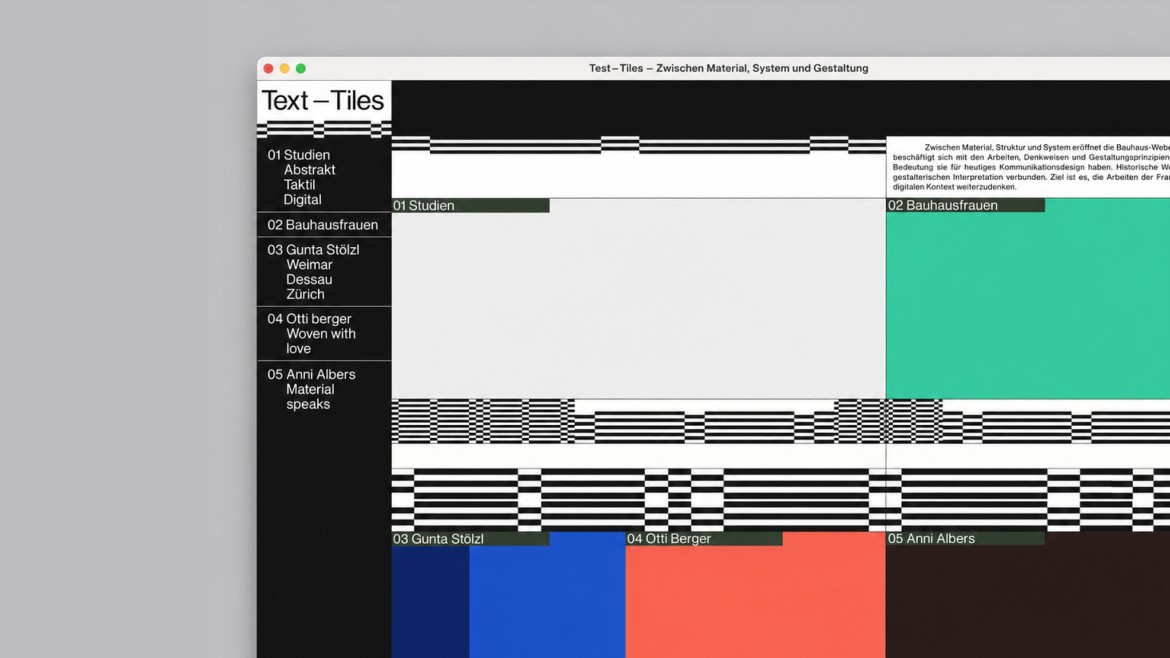Select Zürich under Gunta Stölzl
This screenshot has width=1170, height=658.
(x=305, y=295)
